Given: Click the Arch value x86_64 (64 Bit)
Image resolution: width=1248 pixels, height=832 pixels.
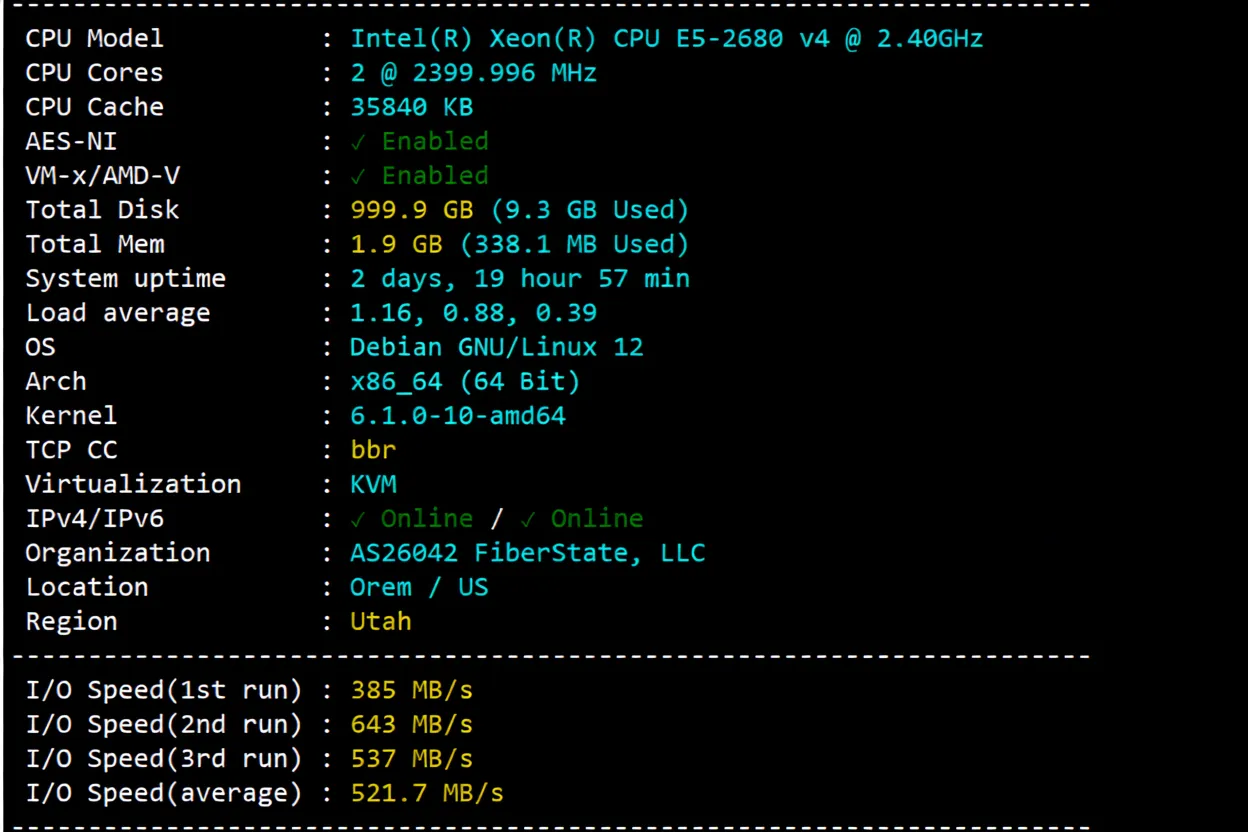Looking at the screenshot, I should [465, 381].
